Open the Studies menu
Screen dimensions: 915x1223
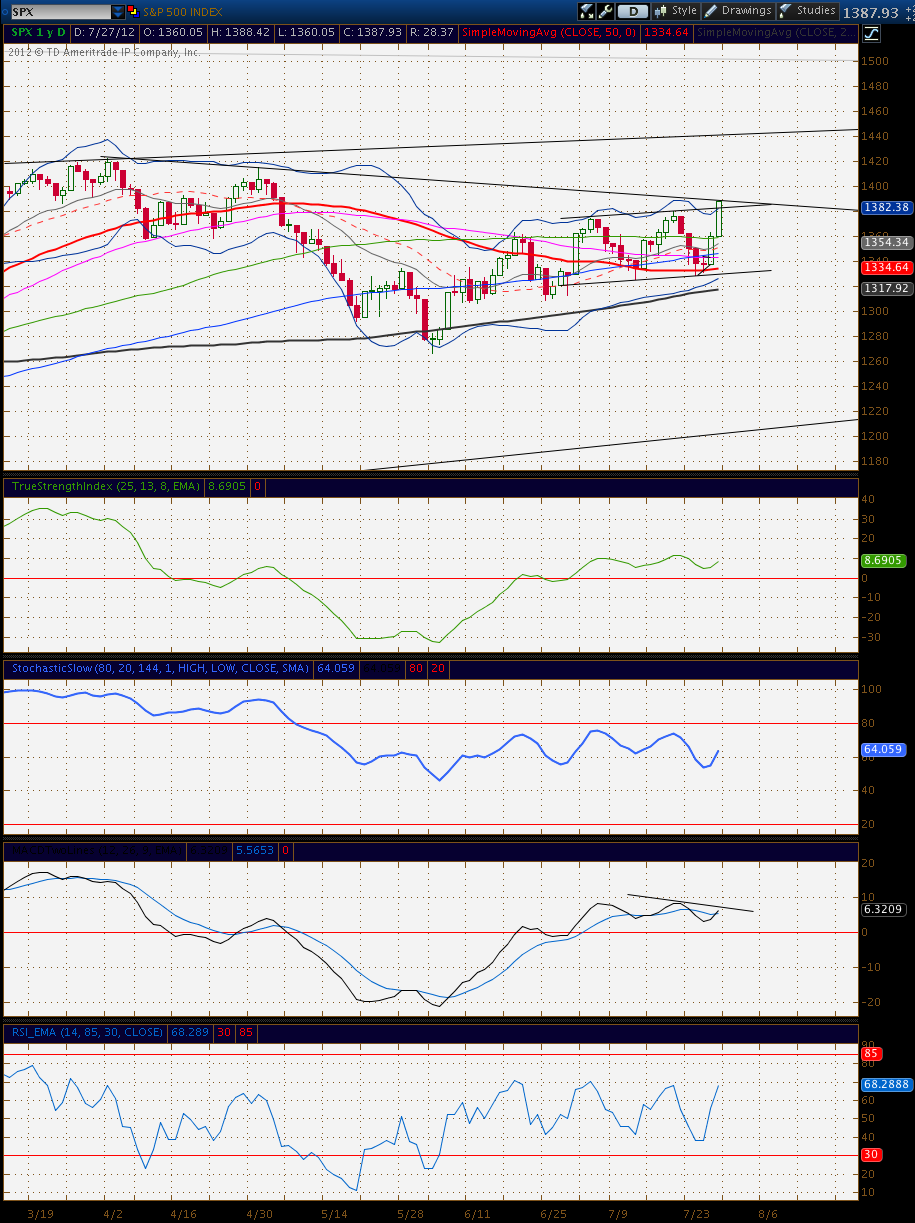808,11
